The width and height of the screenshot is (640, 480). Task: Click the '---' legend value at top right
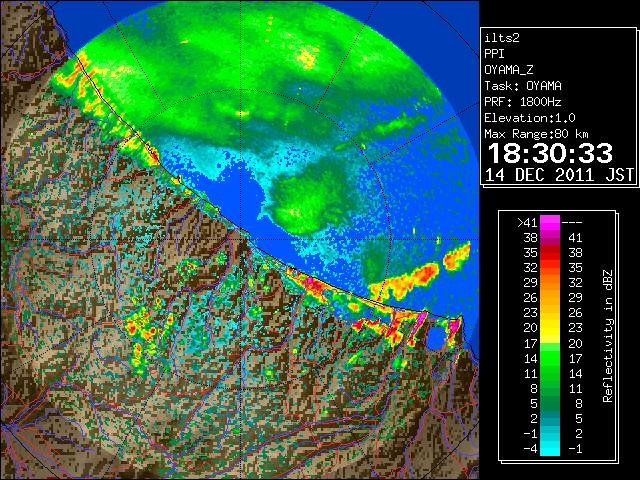(x=572, y=223)
